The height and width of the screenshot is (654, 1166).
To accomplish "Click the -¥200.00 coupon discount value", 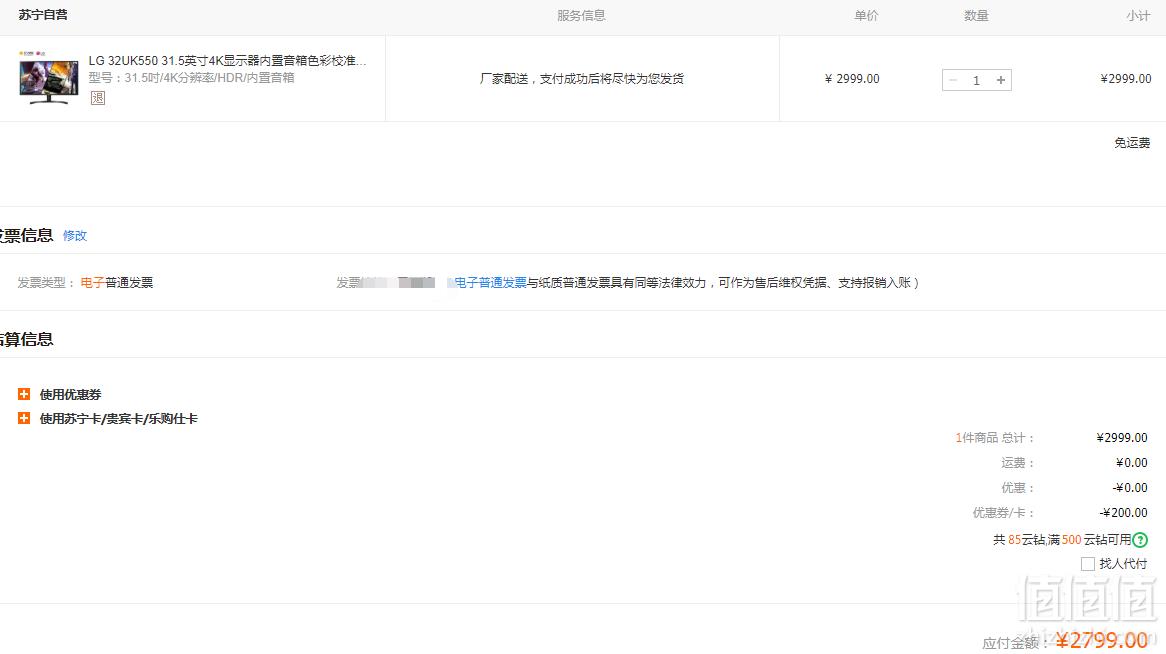I will [x=1124, y=513].
